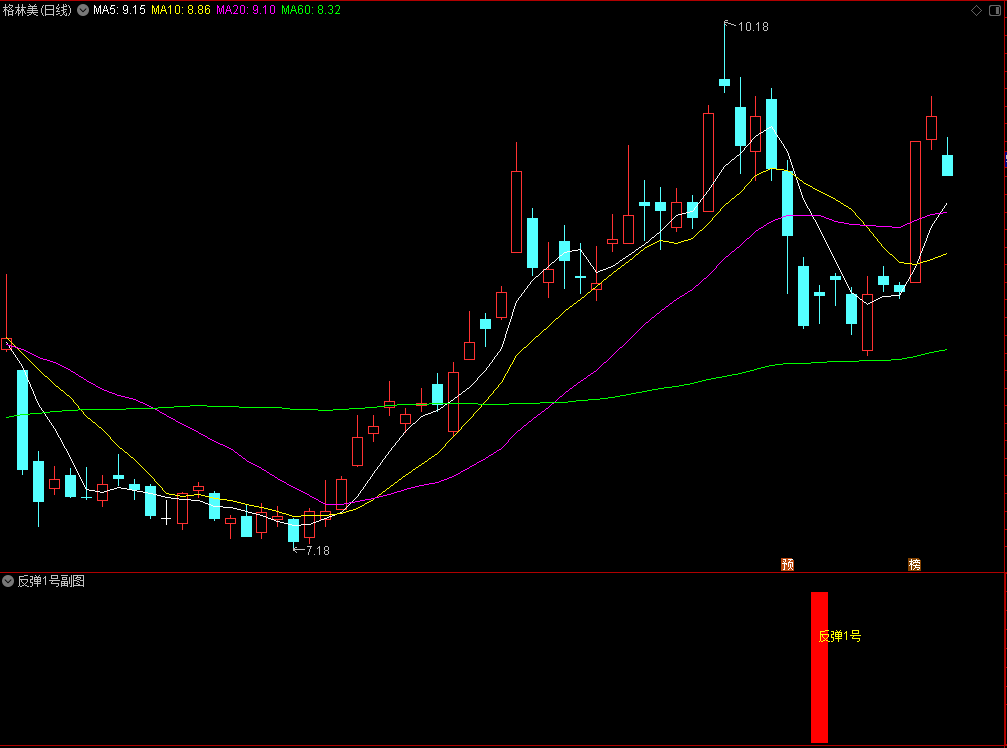
Task: Click the 榜 marker below the chart
Action: [x=915, y=564]
